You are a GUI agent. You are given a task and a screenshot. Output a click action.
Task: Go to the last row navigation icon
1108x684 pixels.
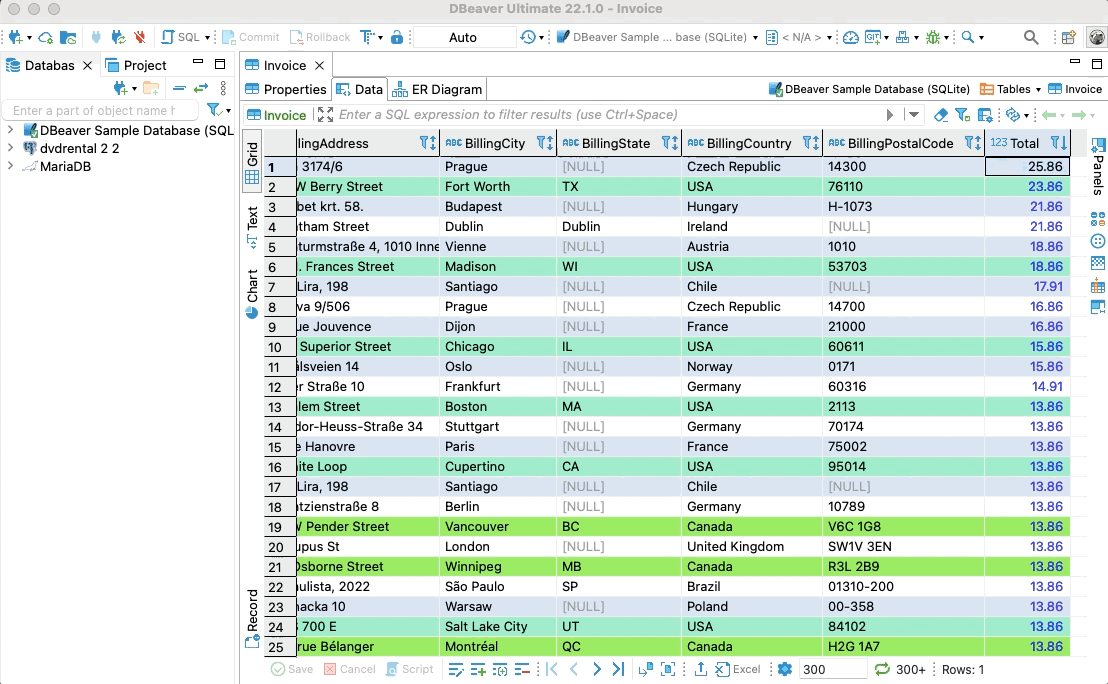coord(618,669)
